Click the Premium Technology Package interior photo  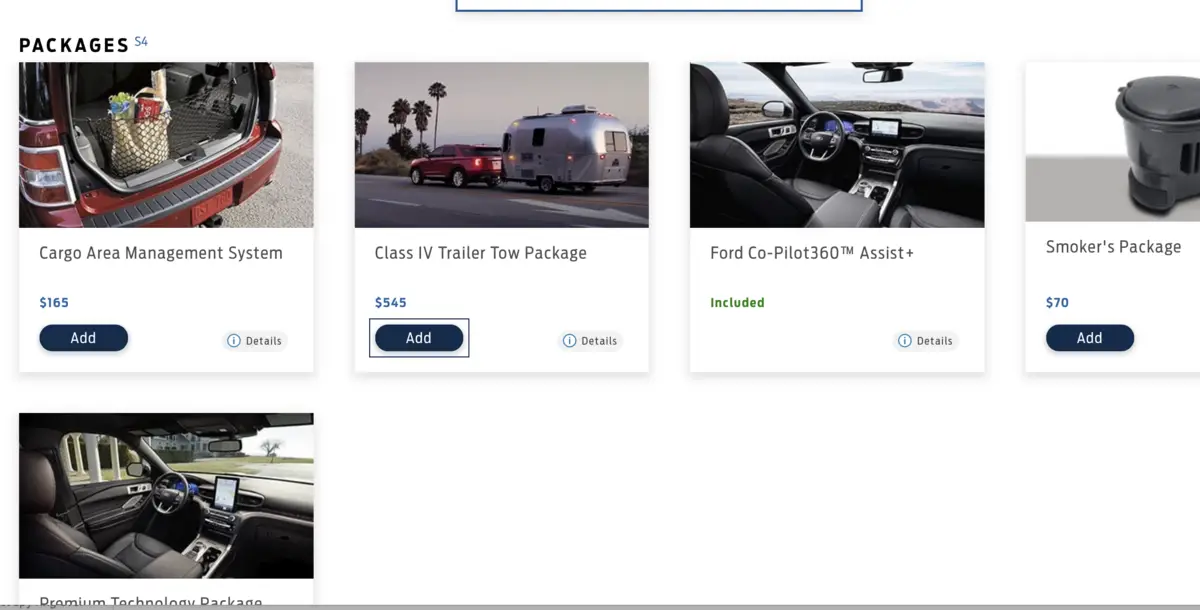point(166,496)
